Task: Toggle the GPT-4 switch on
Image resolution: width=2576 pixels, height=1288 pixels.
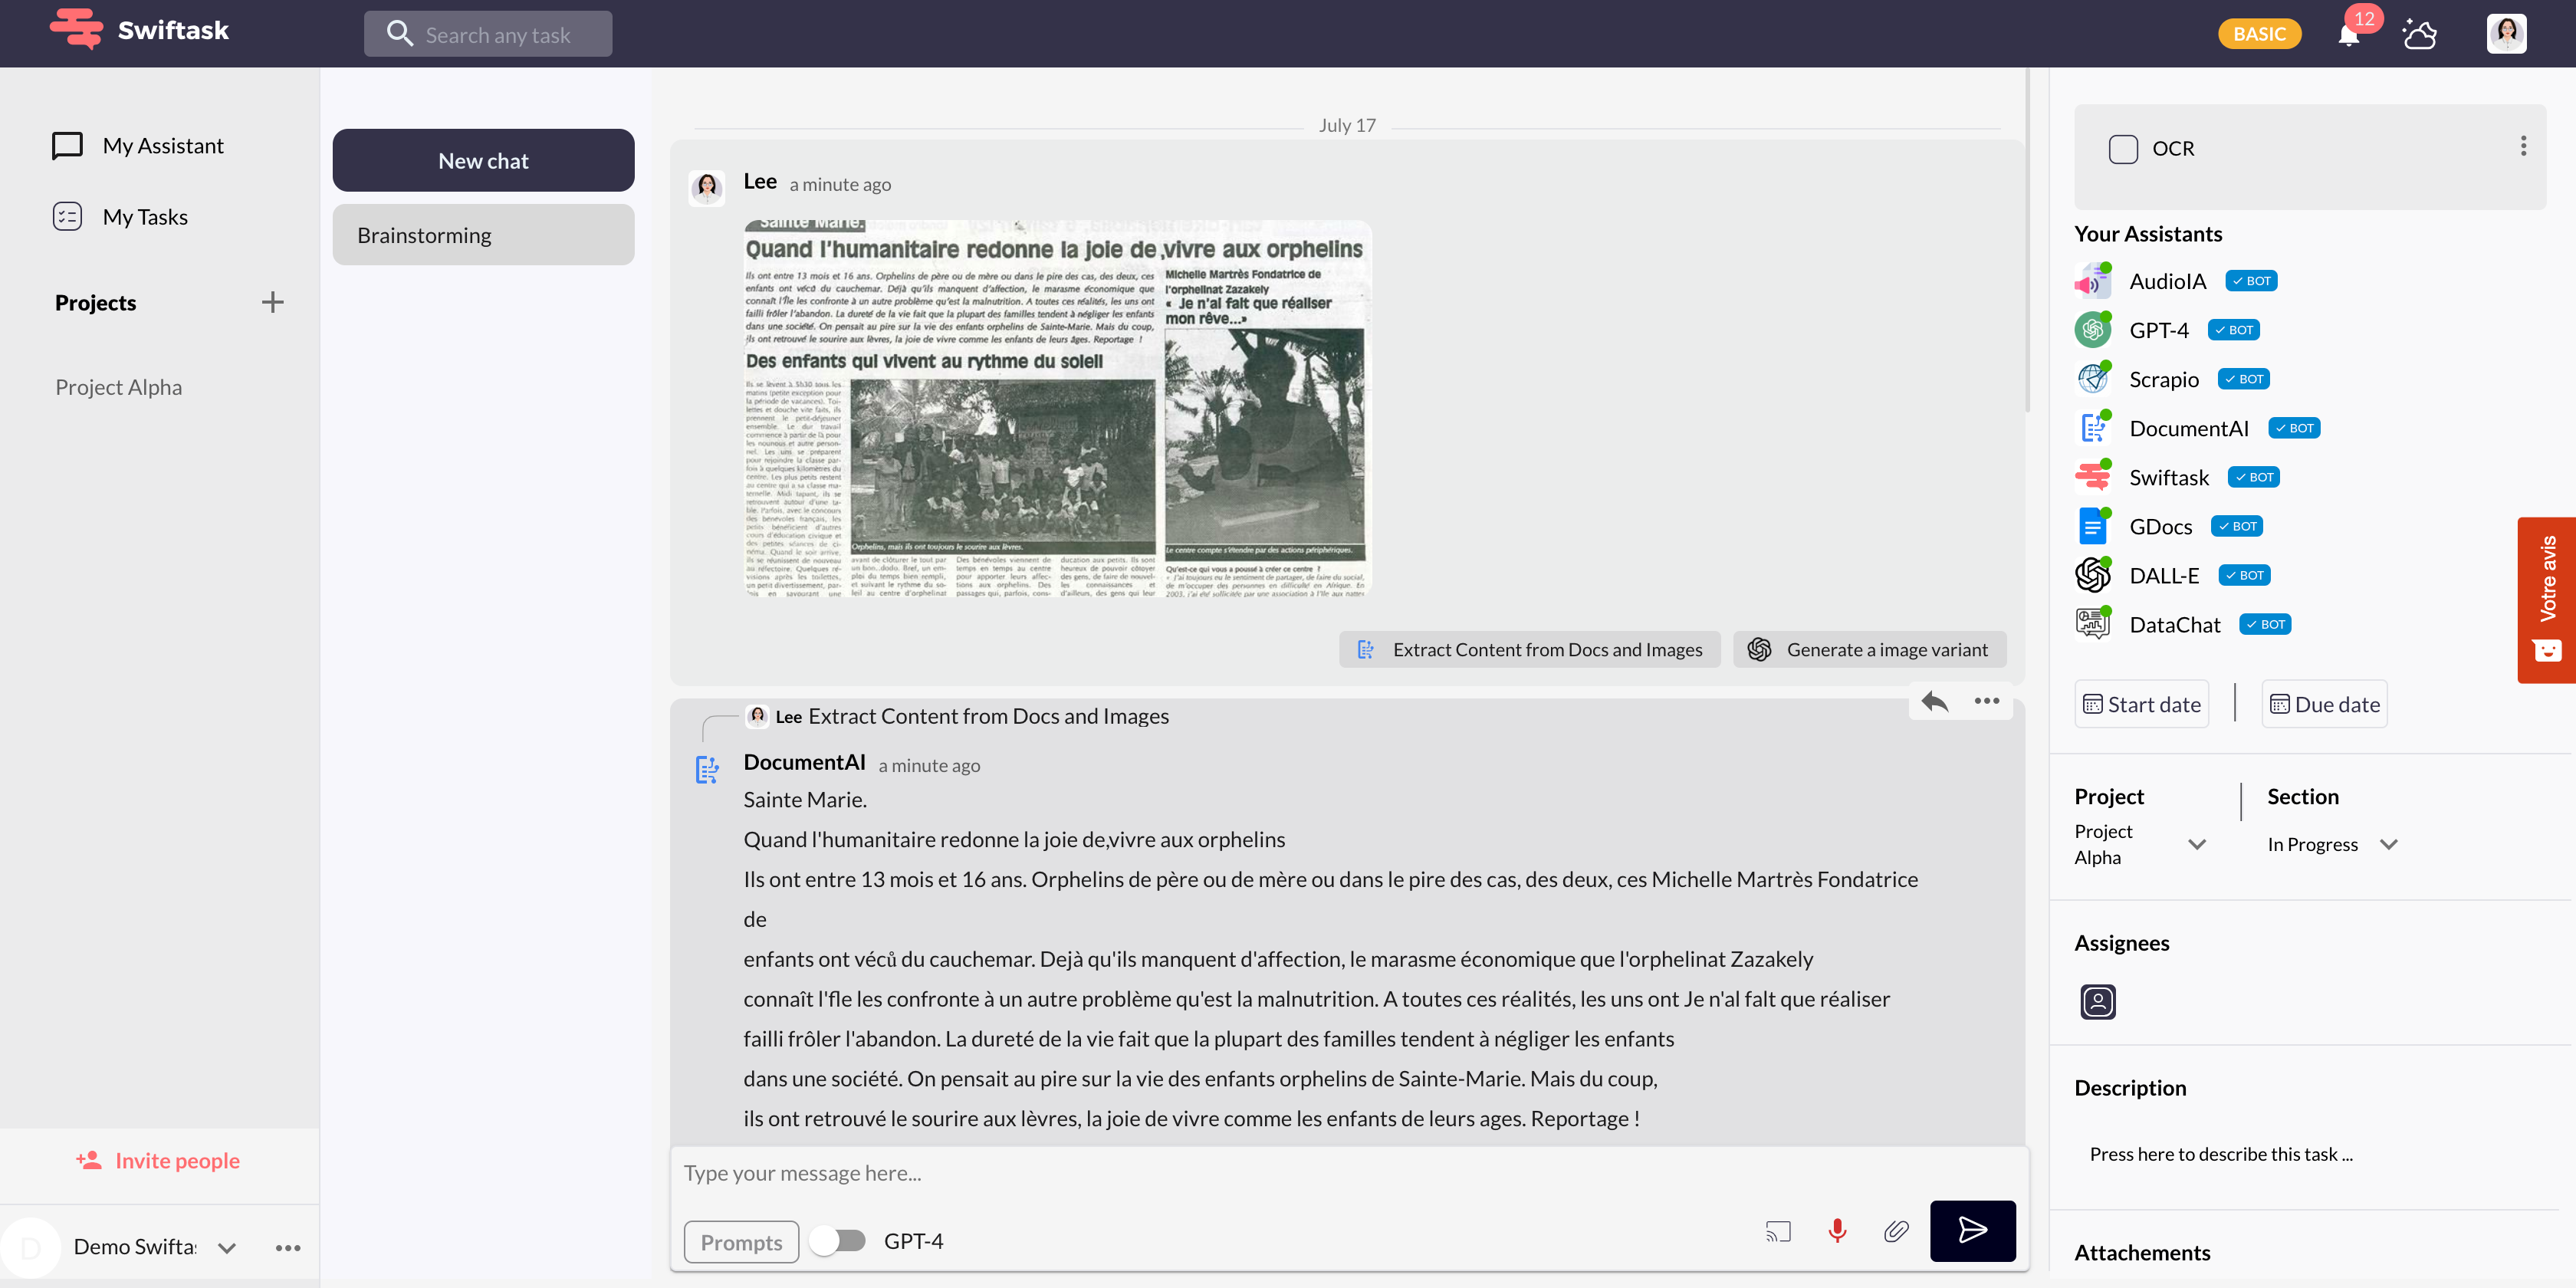Action: (x=838, y=1241)
